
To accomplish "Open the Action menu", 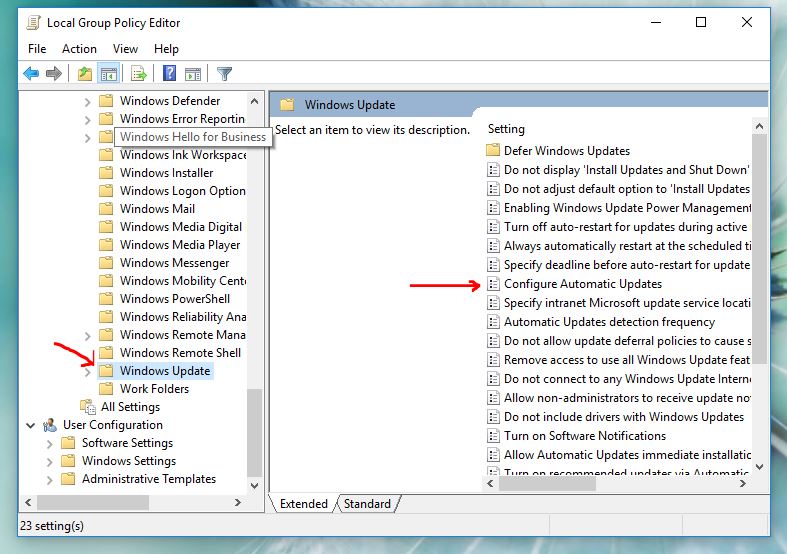I will point(79,48).
